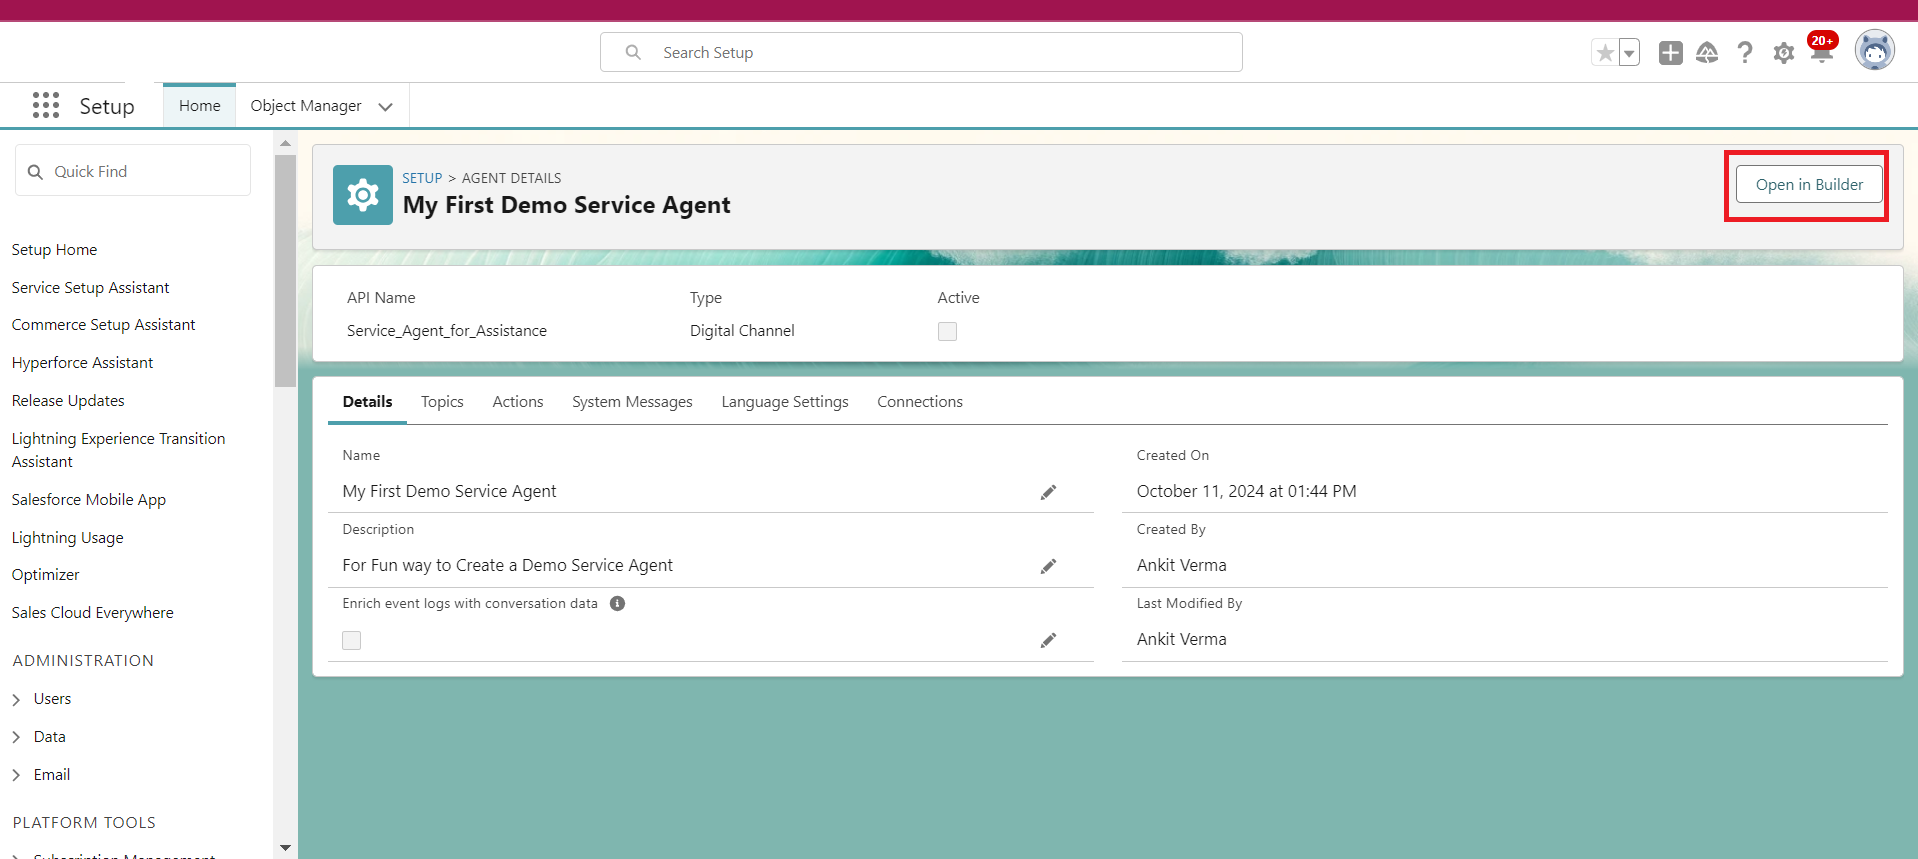Image resolution: width=1918 pixels, height=859 pixels.
Task: Edit the Description field pencil icon
Action: (1048, 566)
